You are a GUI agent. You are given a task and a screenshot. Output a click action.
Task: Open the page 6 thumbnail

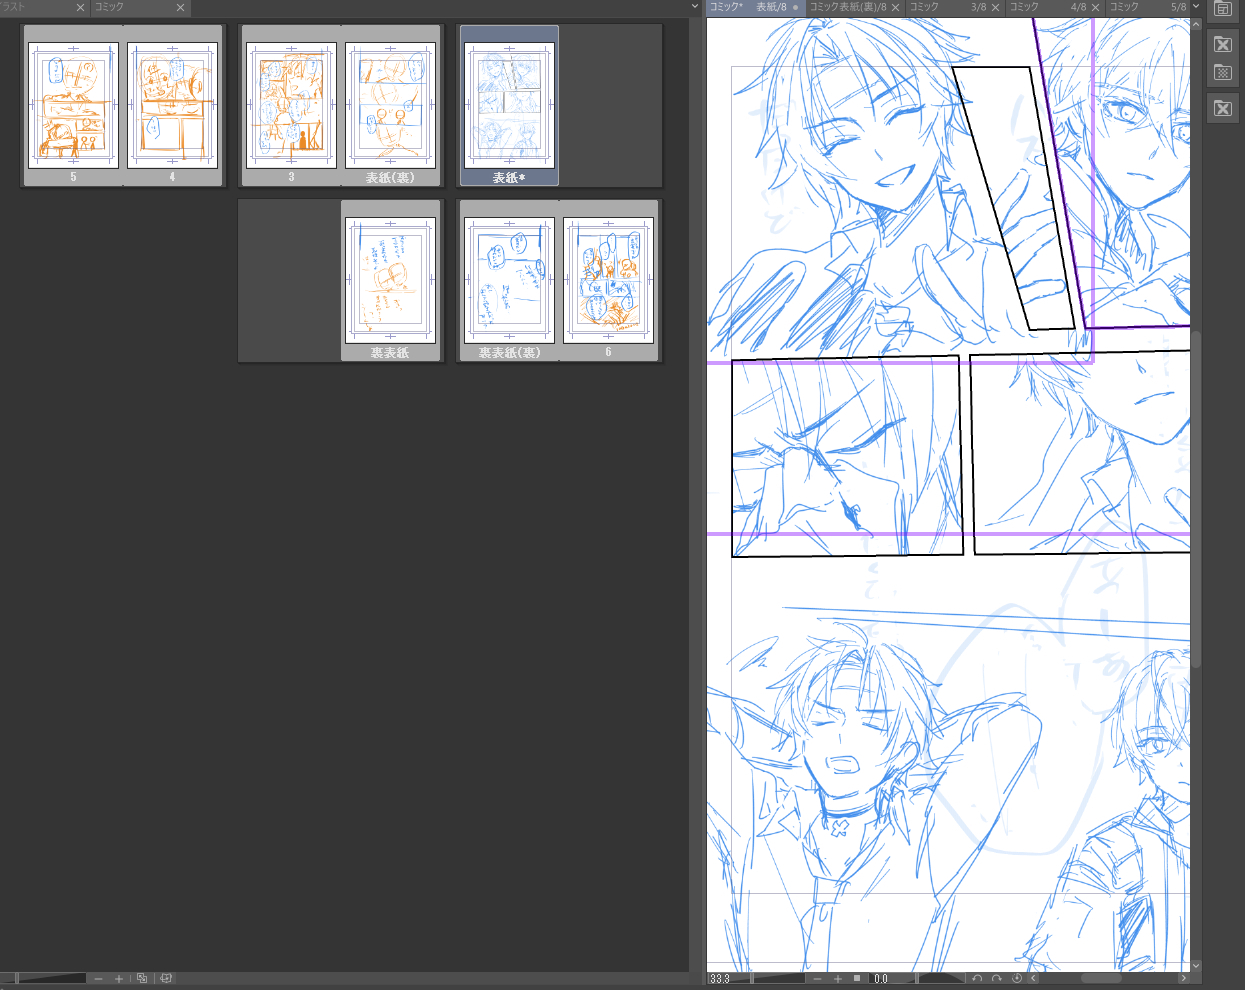[608, 282]
